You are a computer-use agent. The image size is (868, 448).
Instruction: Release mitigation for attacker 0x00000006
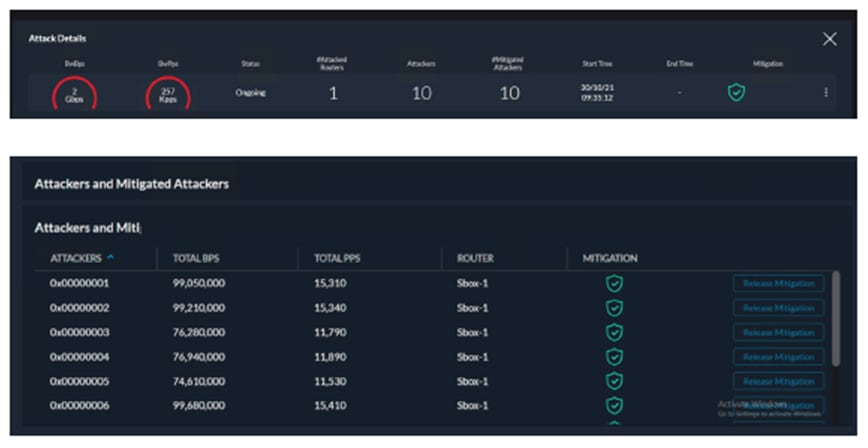pyautogui.click(x=778, y=405)
